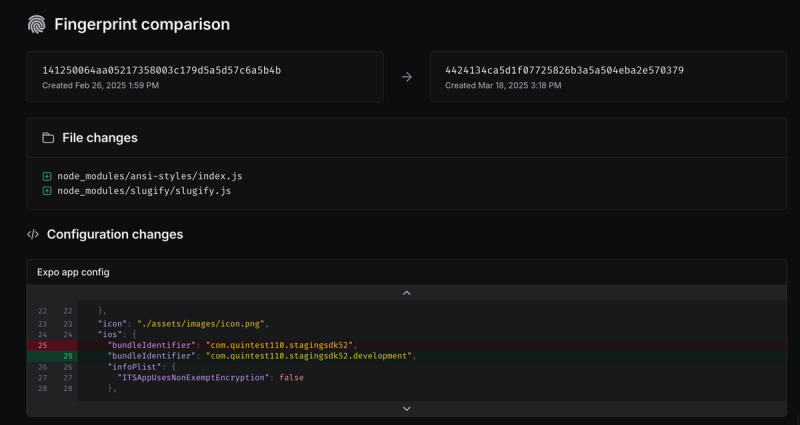Click the removed bundleIdentifier line 25
The width and height of the screenshot is (800, 425).
pos(407,345)
